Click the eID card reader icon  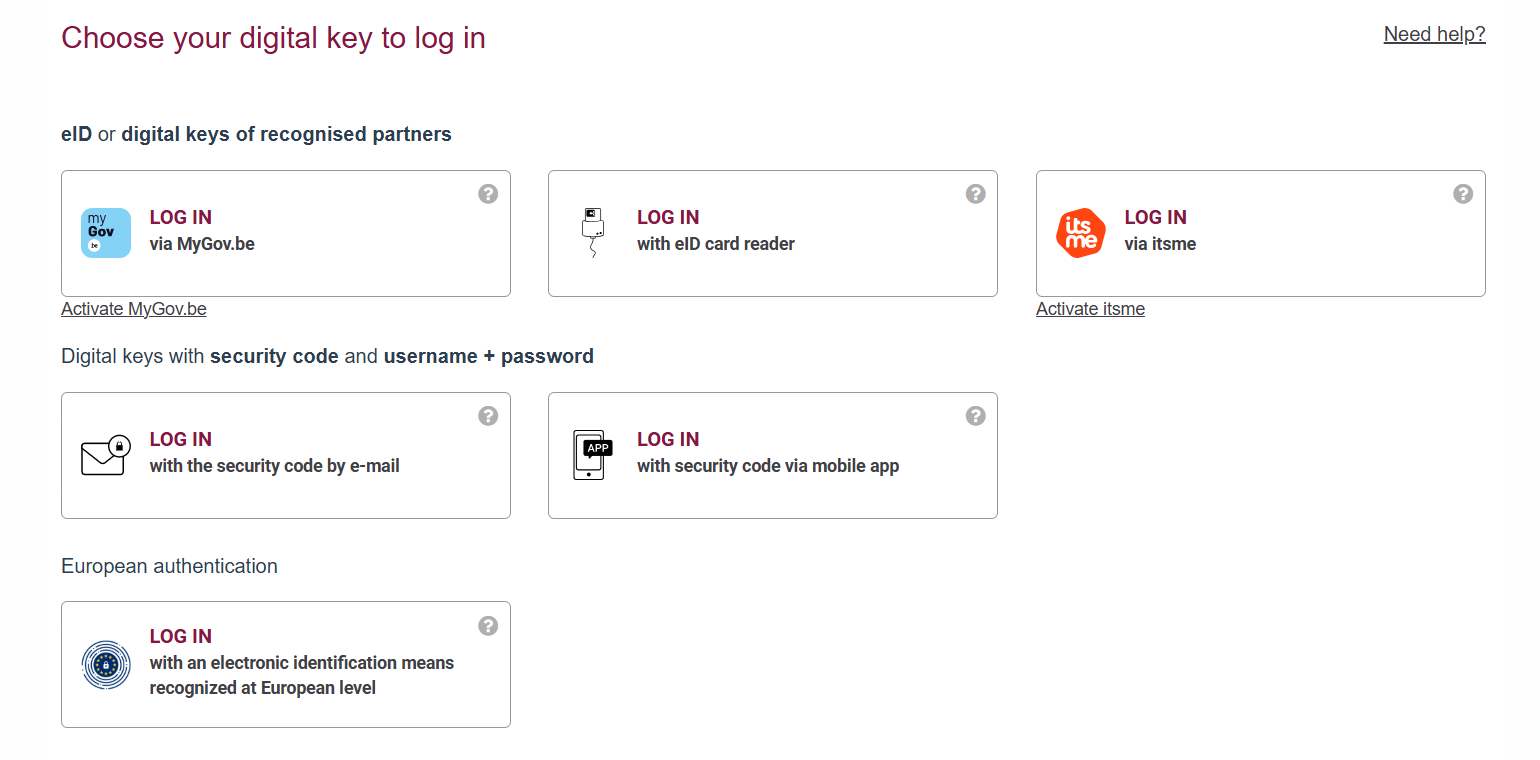(x=593, y=233)
